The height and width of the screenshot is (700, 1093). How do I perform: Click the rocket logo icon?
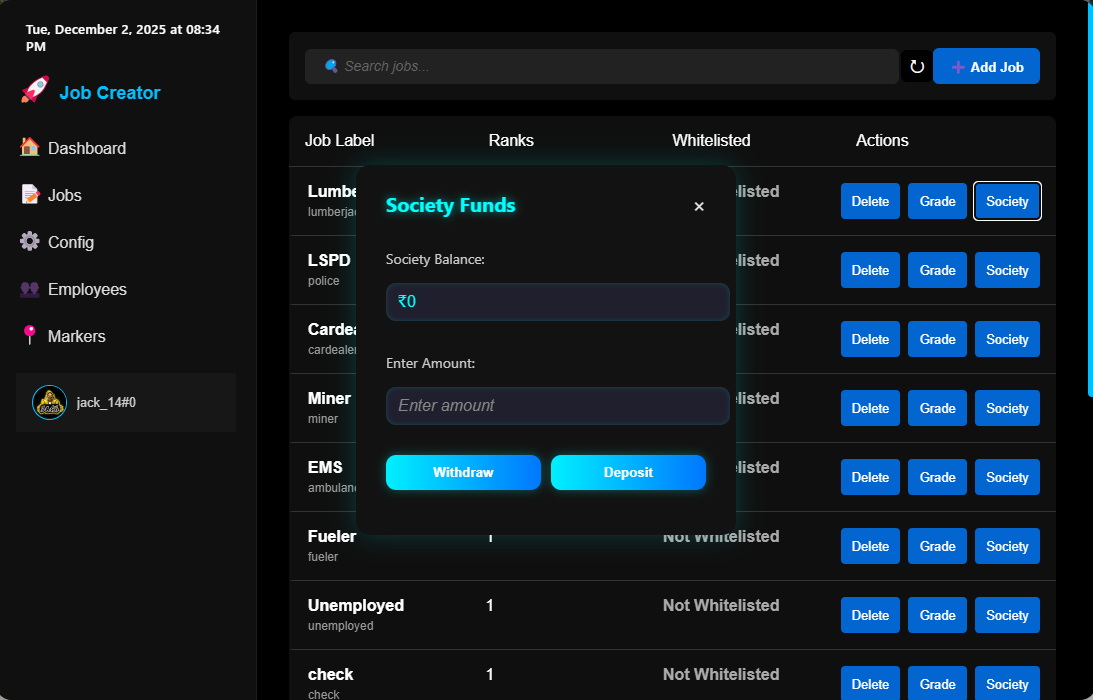click(x=35, y=90)
